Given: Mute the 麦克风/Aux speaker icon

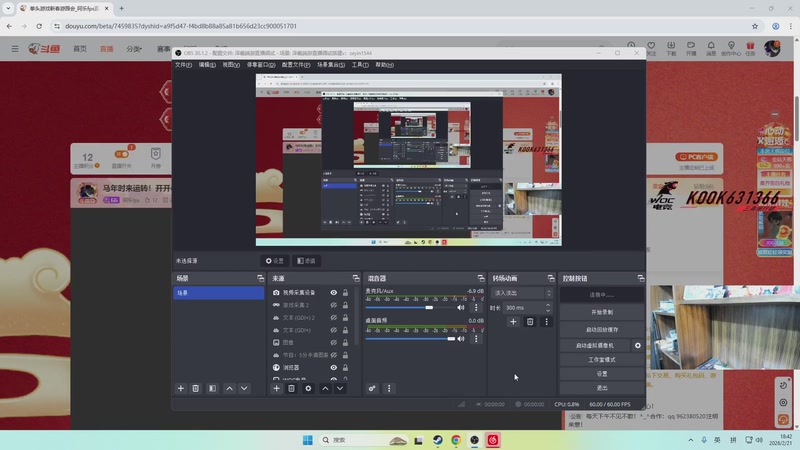Looking at the screenshot, I should point(461,308).
